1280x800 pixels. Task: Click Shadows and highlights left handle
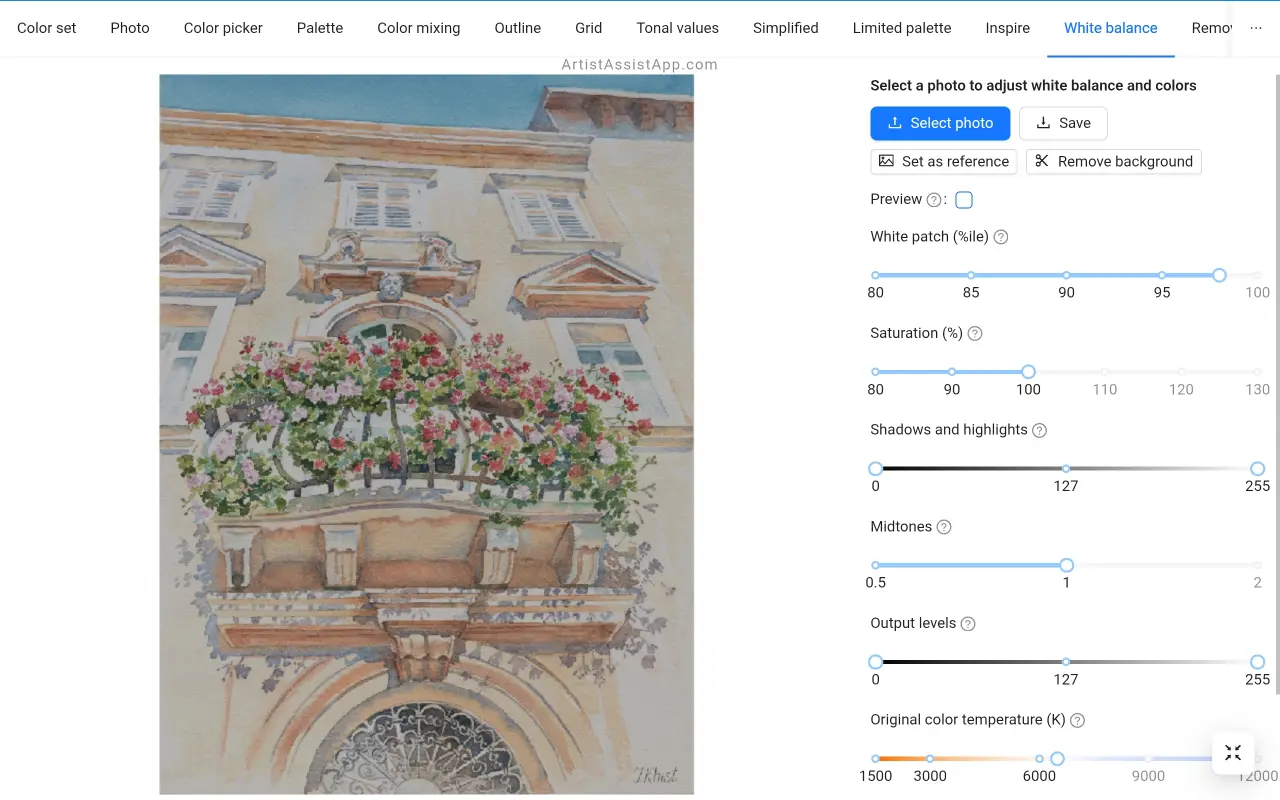pos(876,468)
